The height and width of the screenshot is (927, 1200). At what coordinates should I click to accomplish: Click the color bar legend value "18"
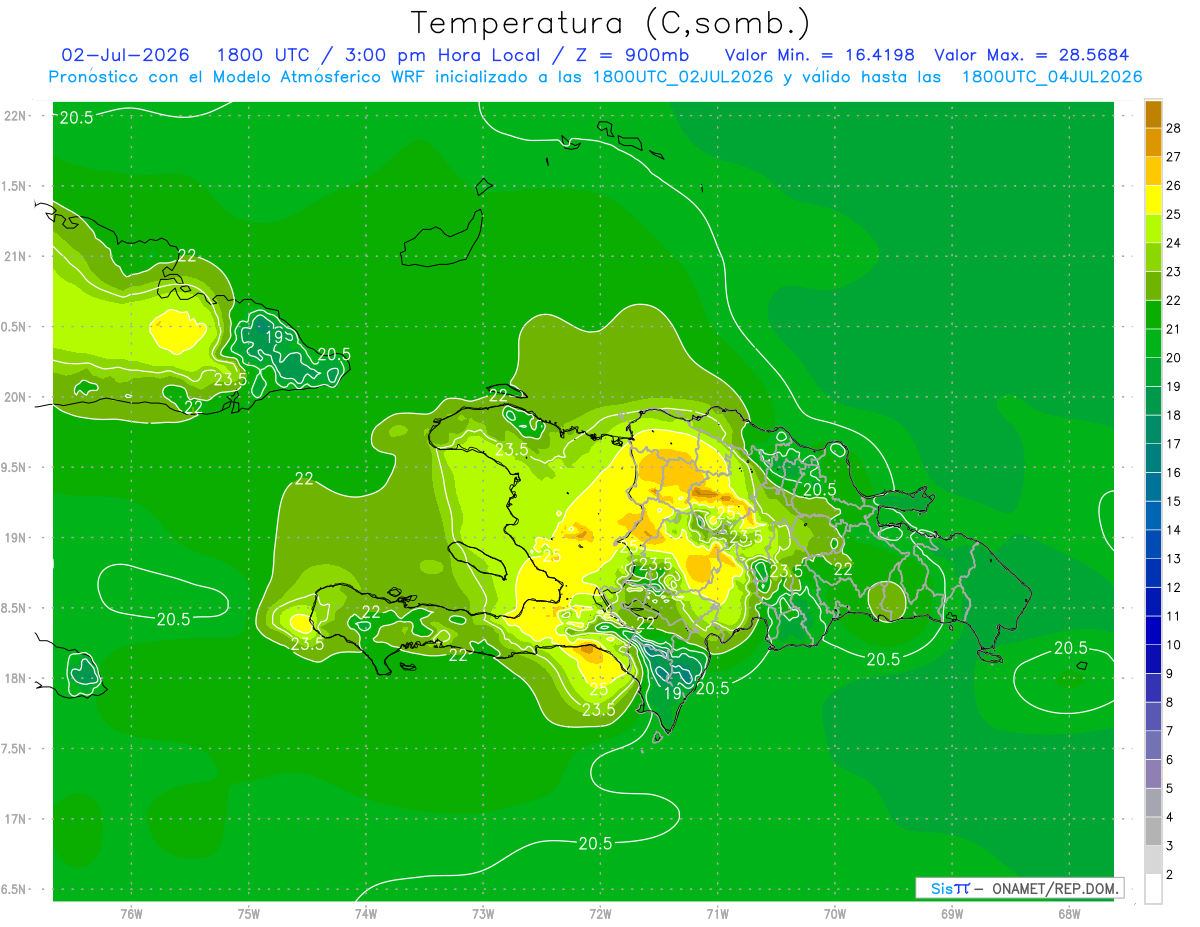(1174, 416)
